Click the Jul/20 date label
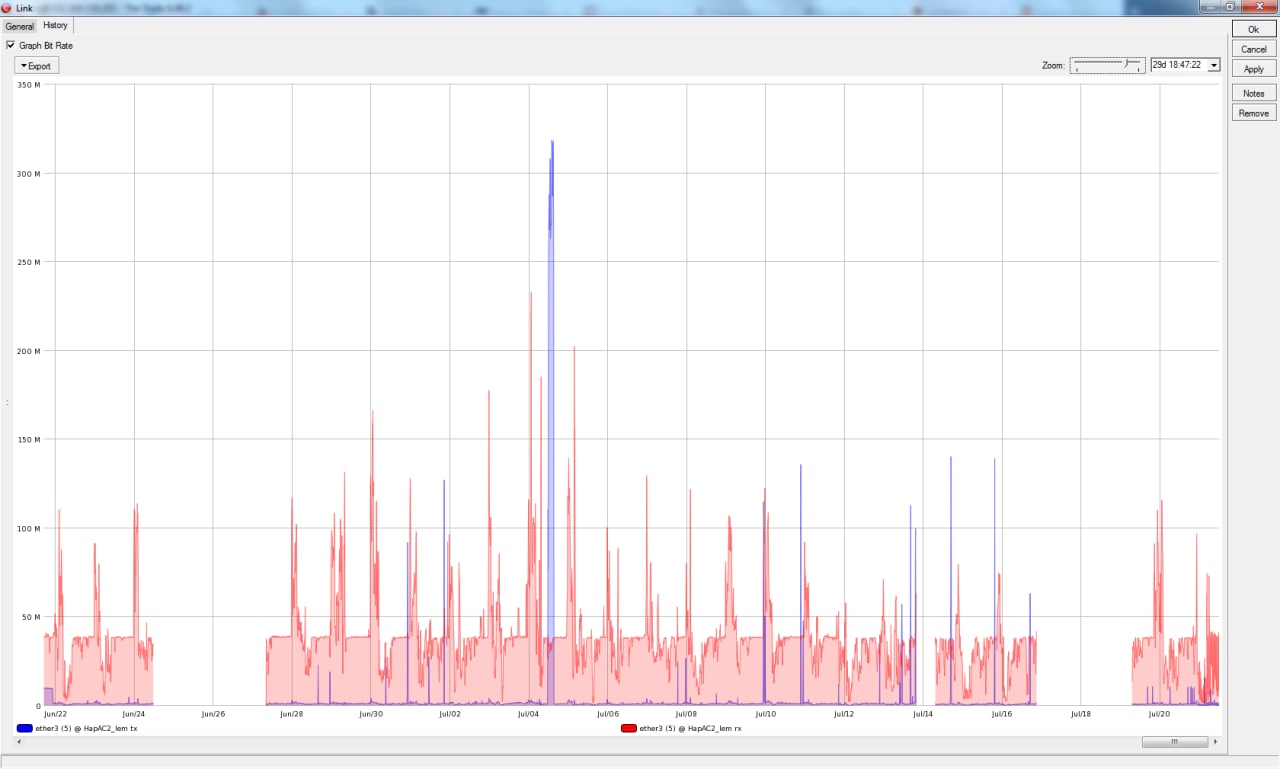The width and height of the screenshot is (1280, 769). 1159,714
